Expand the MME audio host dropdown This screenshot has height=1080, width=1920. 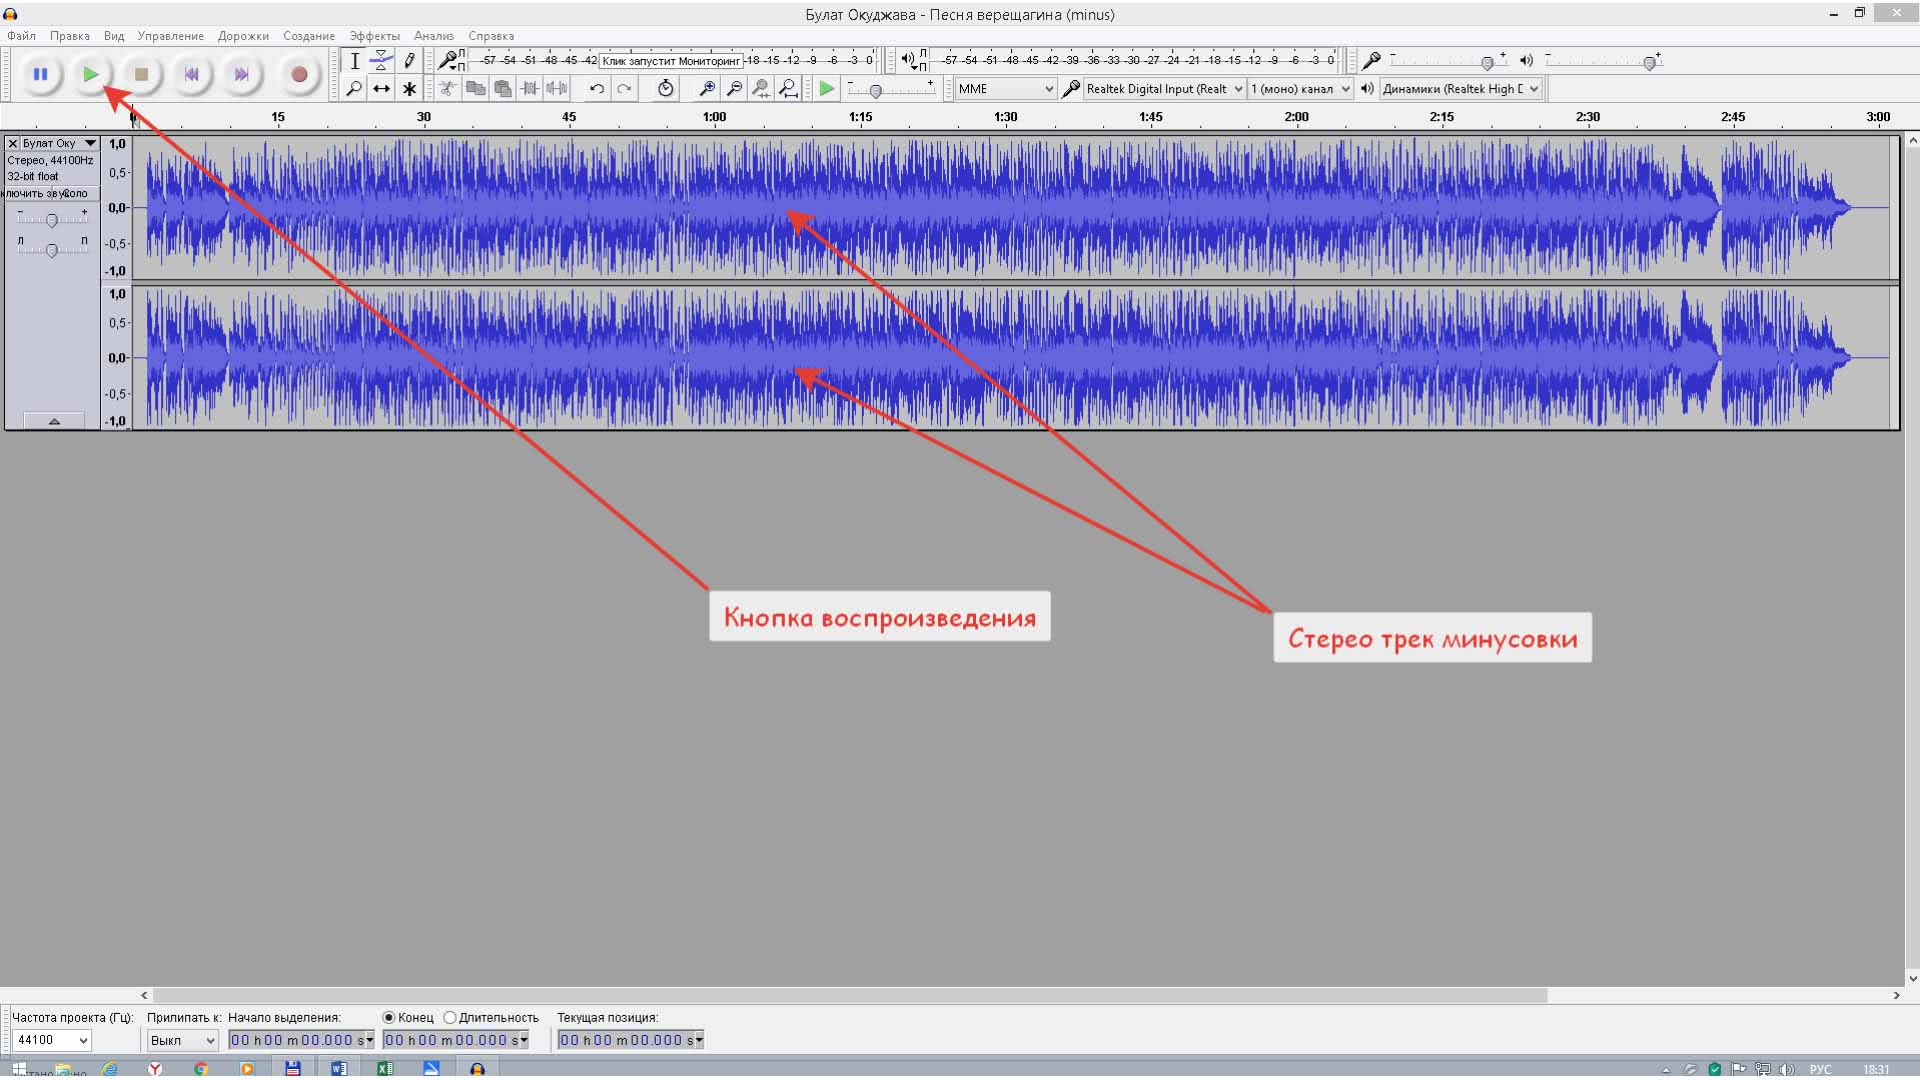[1047, 88]
